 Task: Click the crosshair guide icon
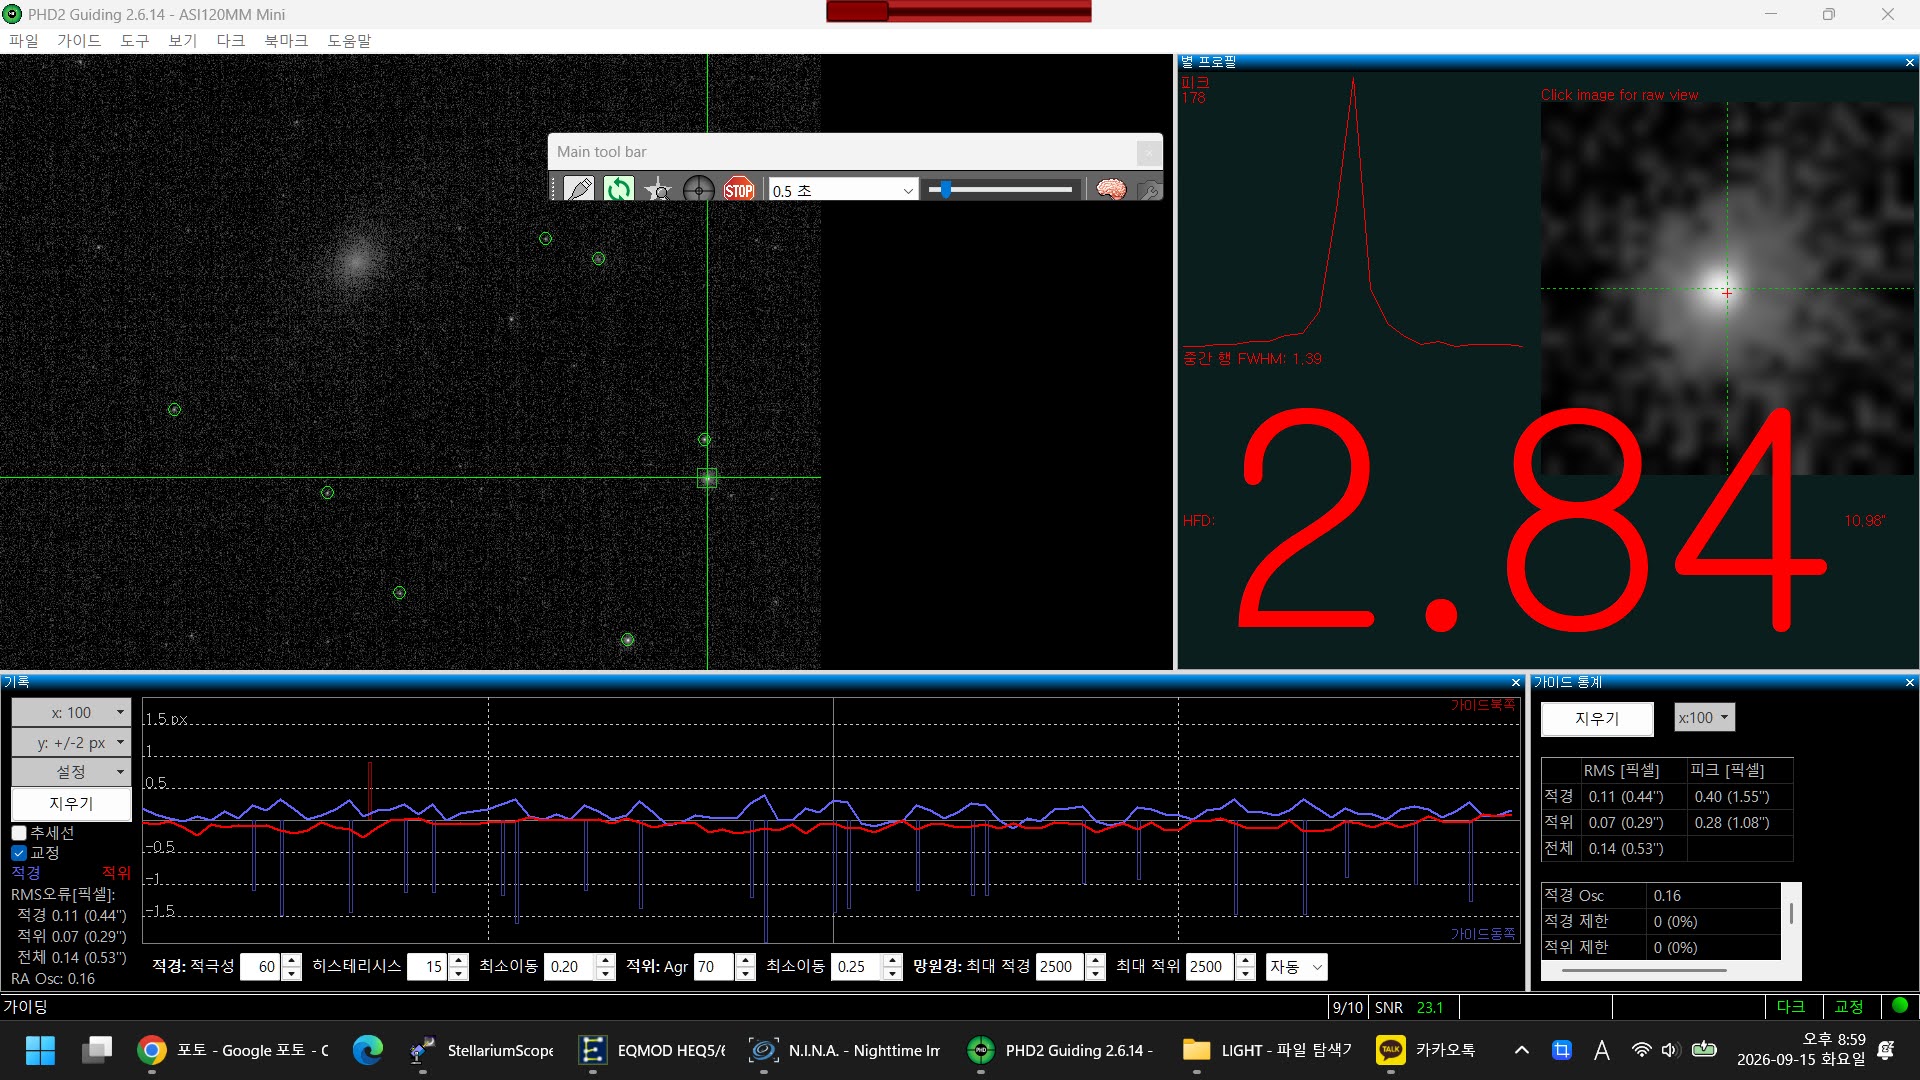(698, 189)
